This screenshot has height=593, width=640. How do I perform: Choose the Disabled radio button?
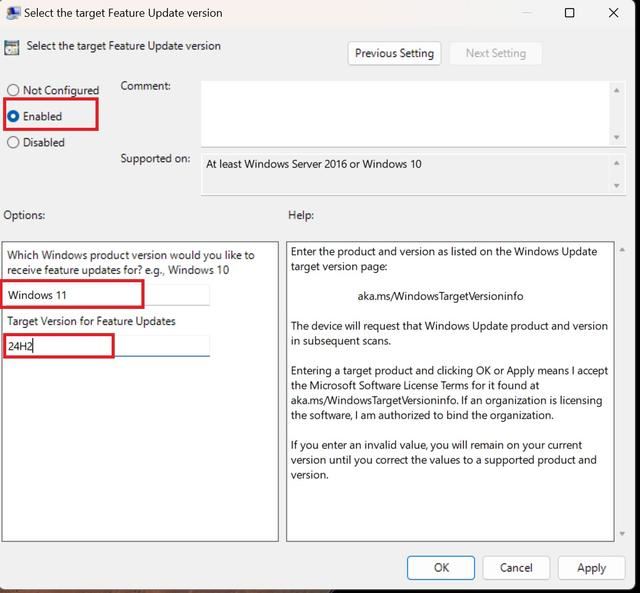(x=13, y=142)
